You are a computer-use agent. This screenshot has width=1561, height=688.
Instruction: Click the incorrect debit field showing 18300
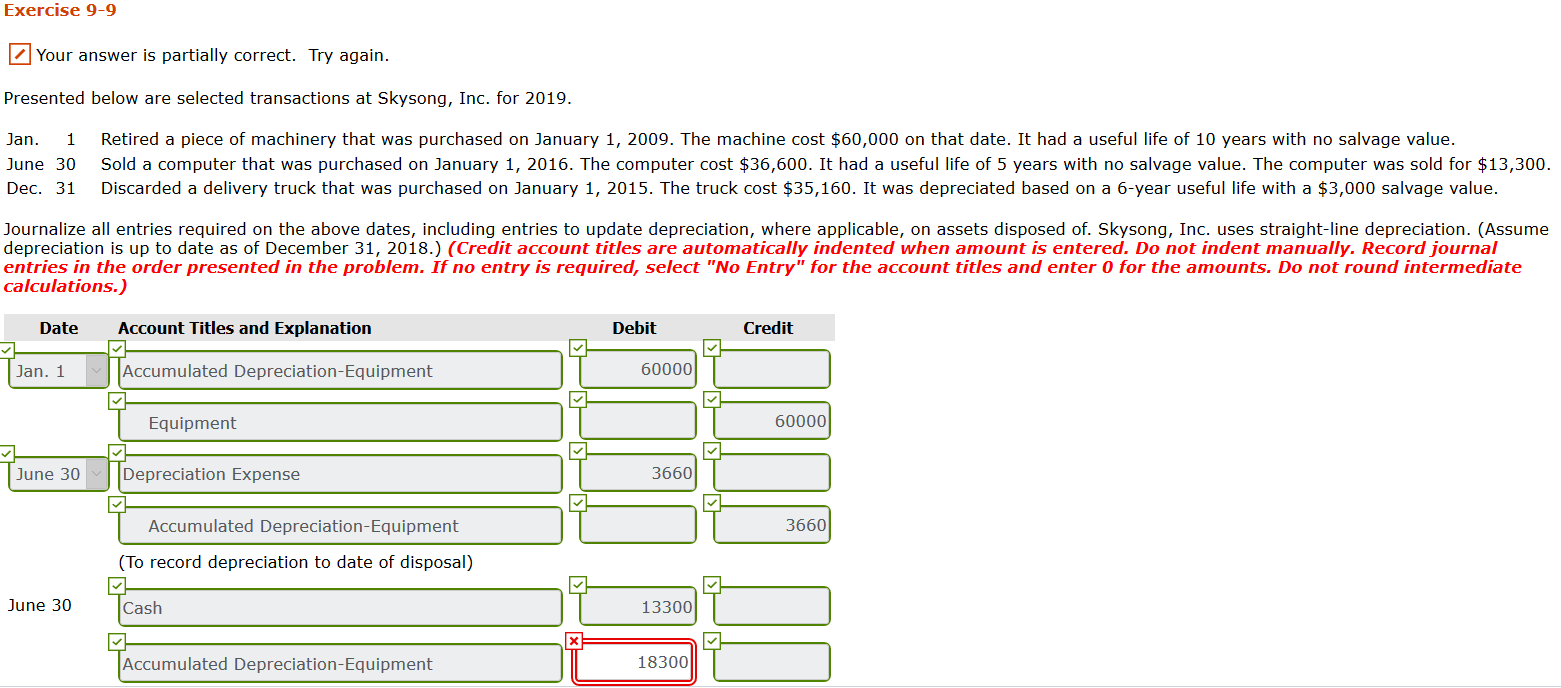[x=634, y=663]
